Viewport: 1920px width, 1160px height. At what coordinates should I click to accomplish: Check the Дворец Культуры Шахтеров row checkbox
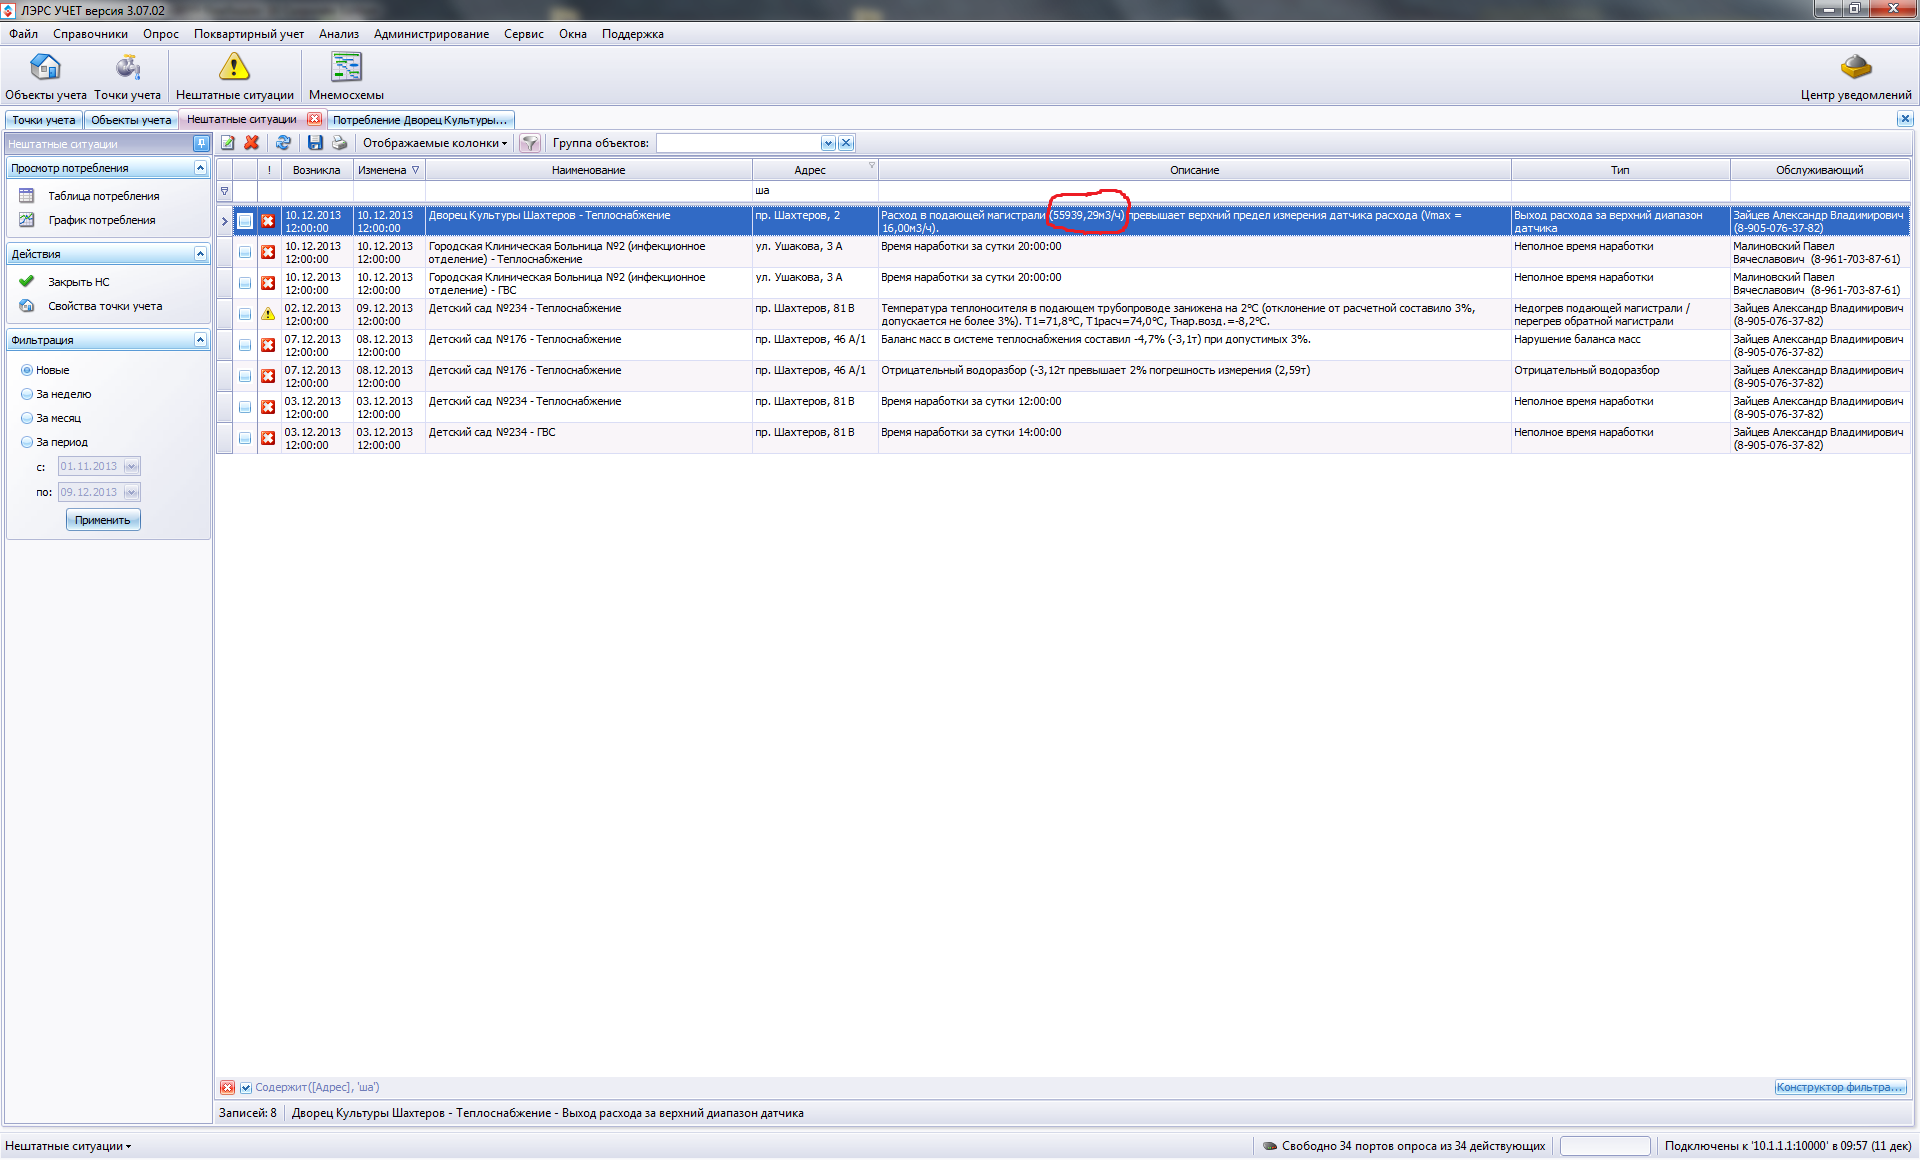click(x=245, y=221)
